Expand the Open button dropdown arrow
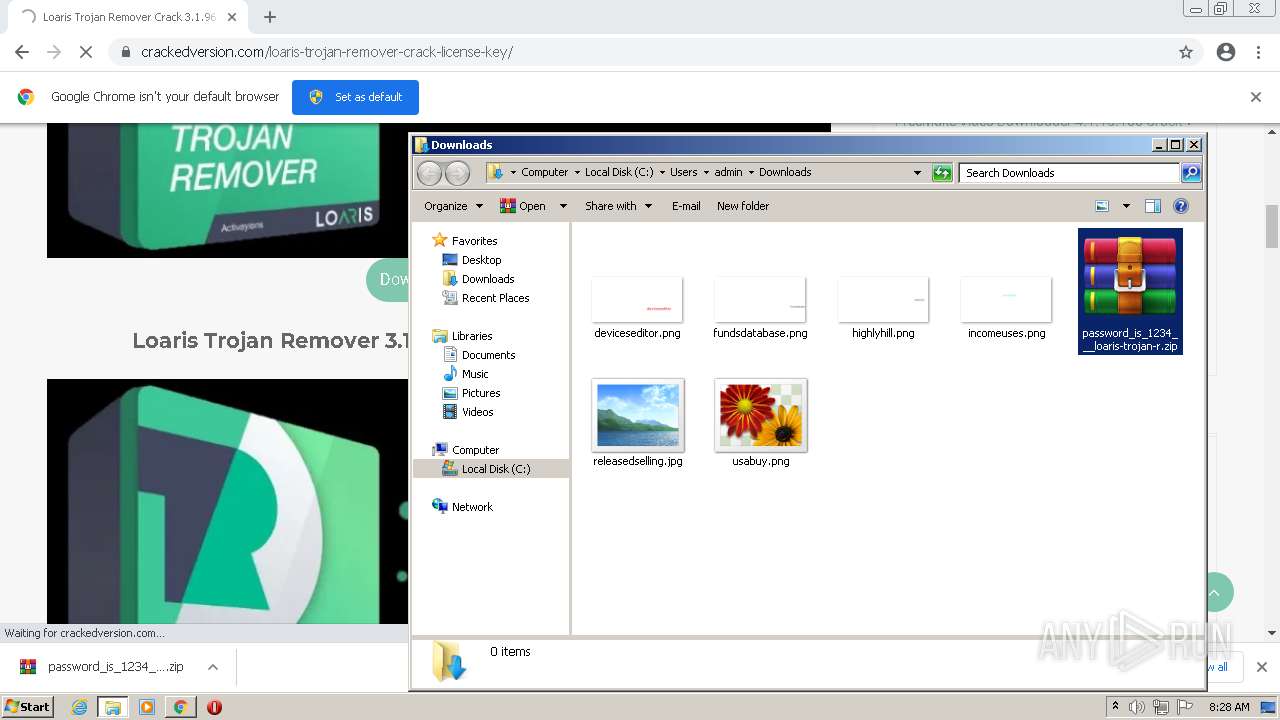The image size is (1280, 720). click(x=563, y=206)
